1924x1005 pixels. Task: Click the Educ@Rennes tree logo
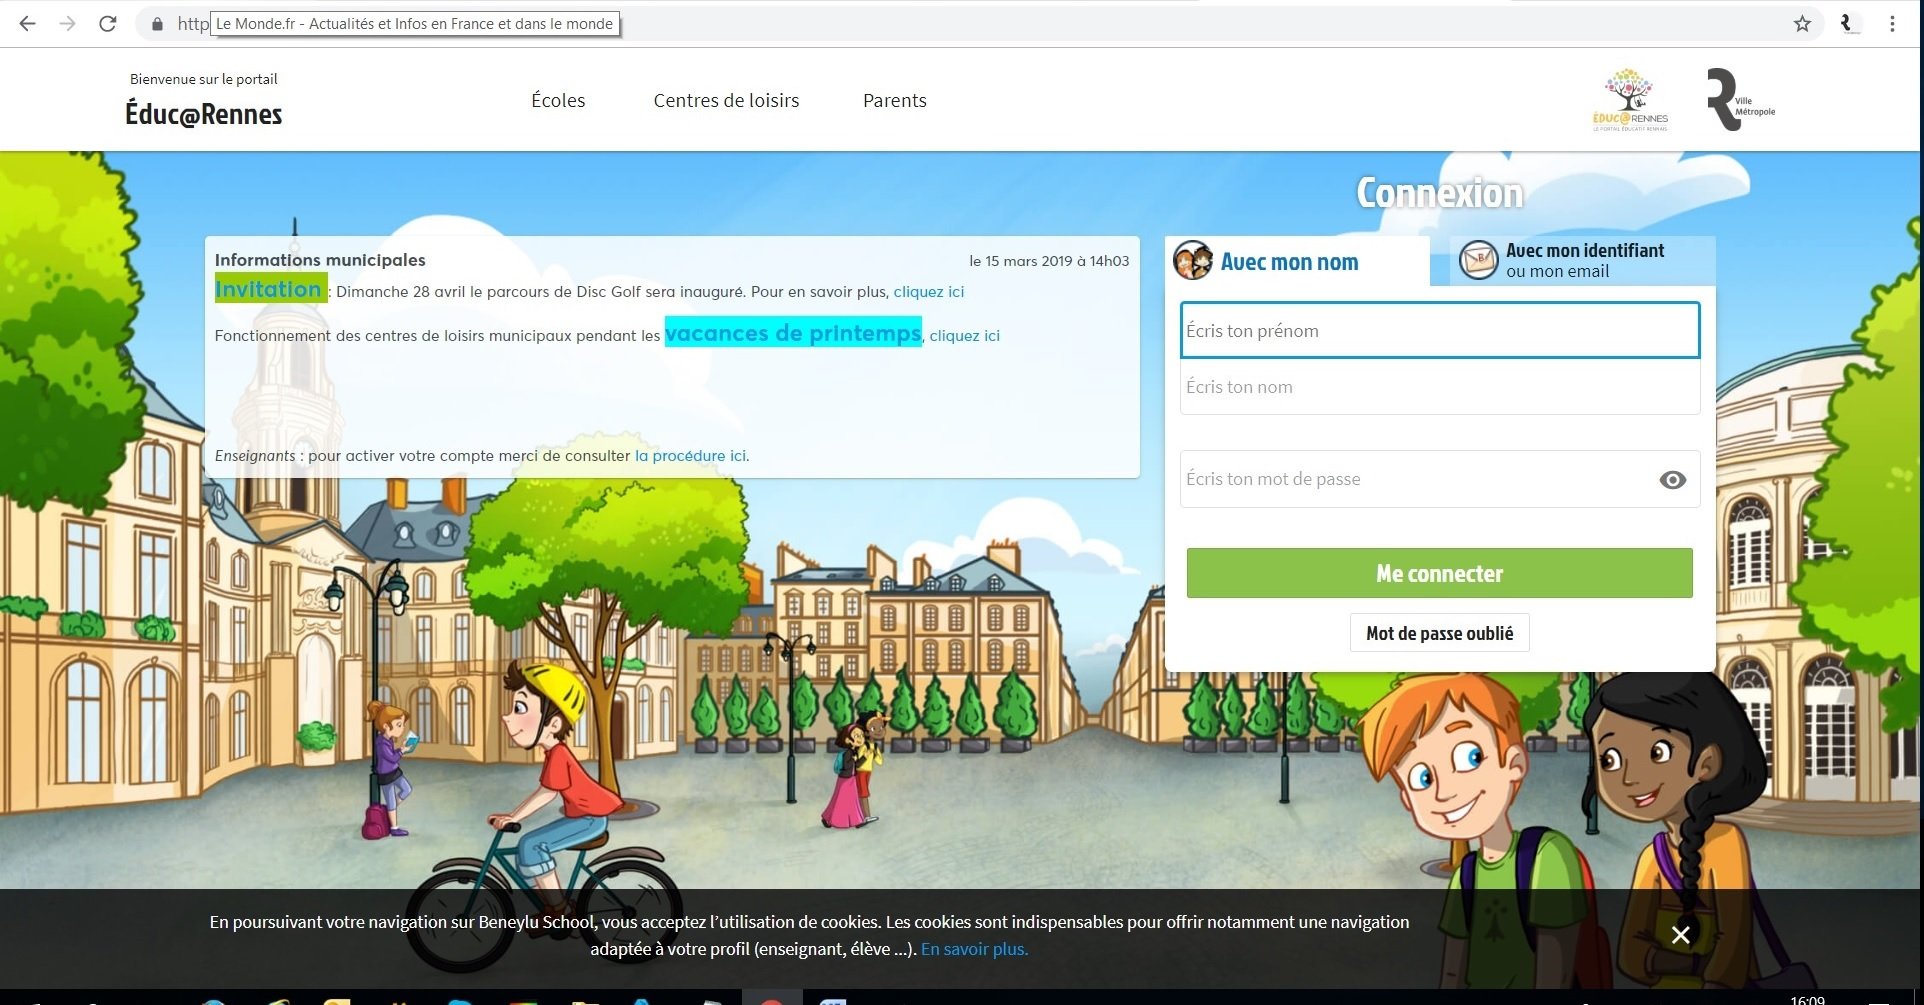[1630, 100]
